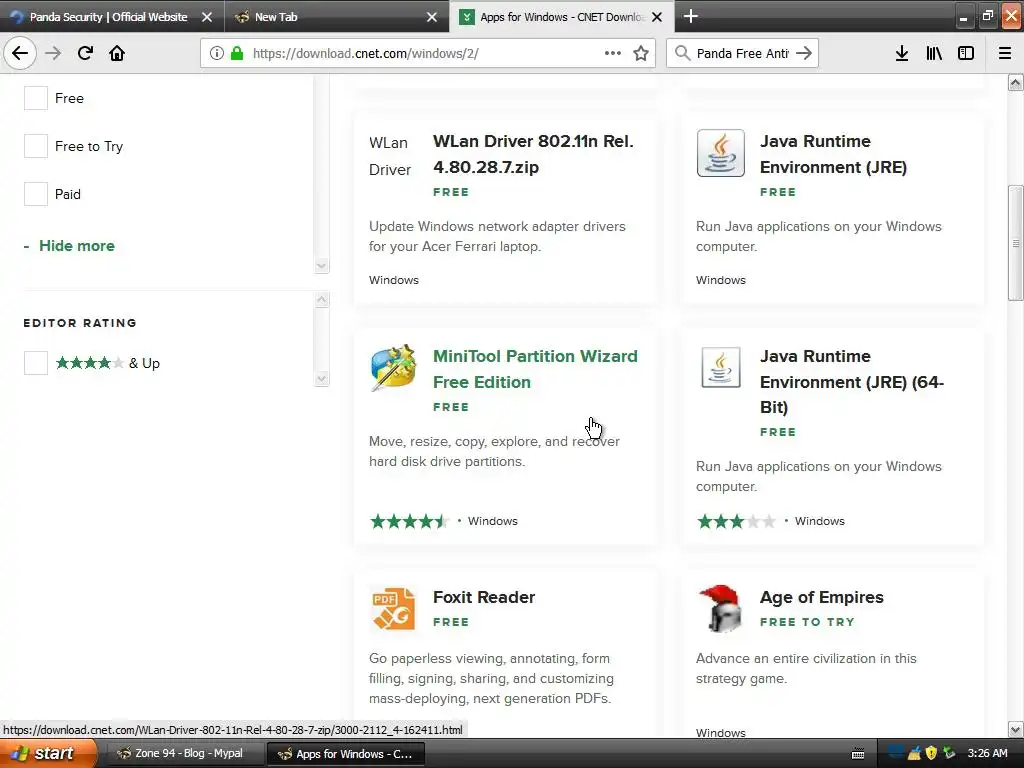Open the on-screen keyboard tray icon
1024x768 pixels.
(x=858, y=754)
